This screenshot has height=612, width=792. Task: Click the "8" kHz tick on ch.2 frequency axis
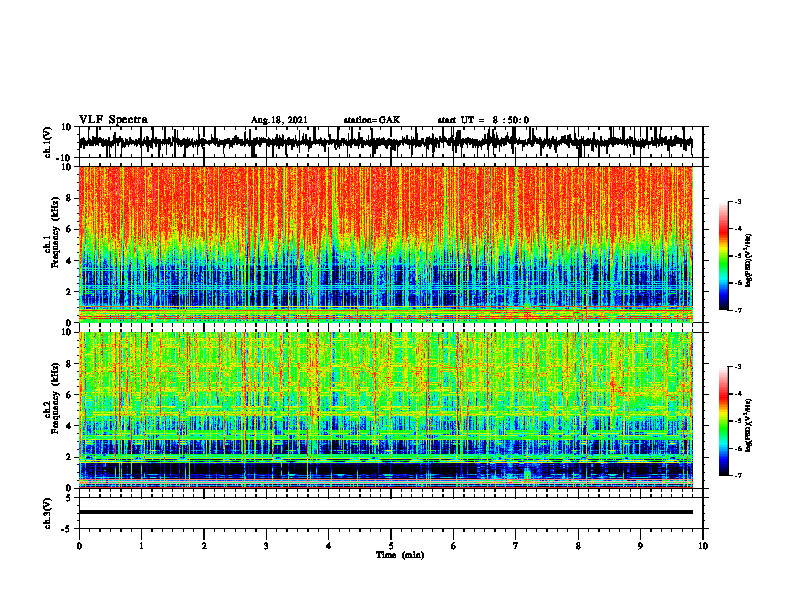[69, 364]
